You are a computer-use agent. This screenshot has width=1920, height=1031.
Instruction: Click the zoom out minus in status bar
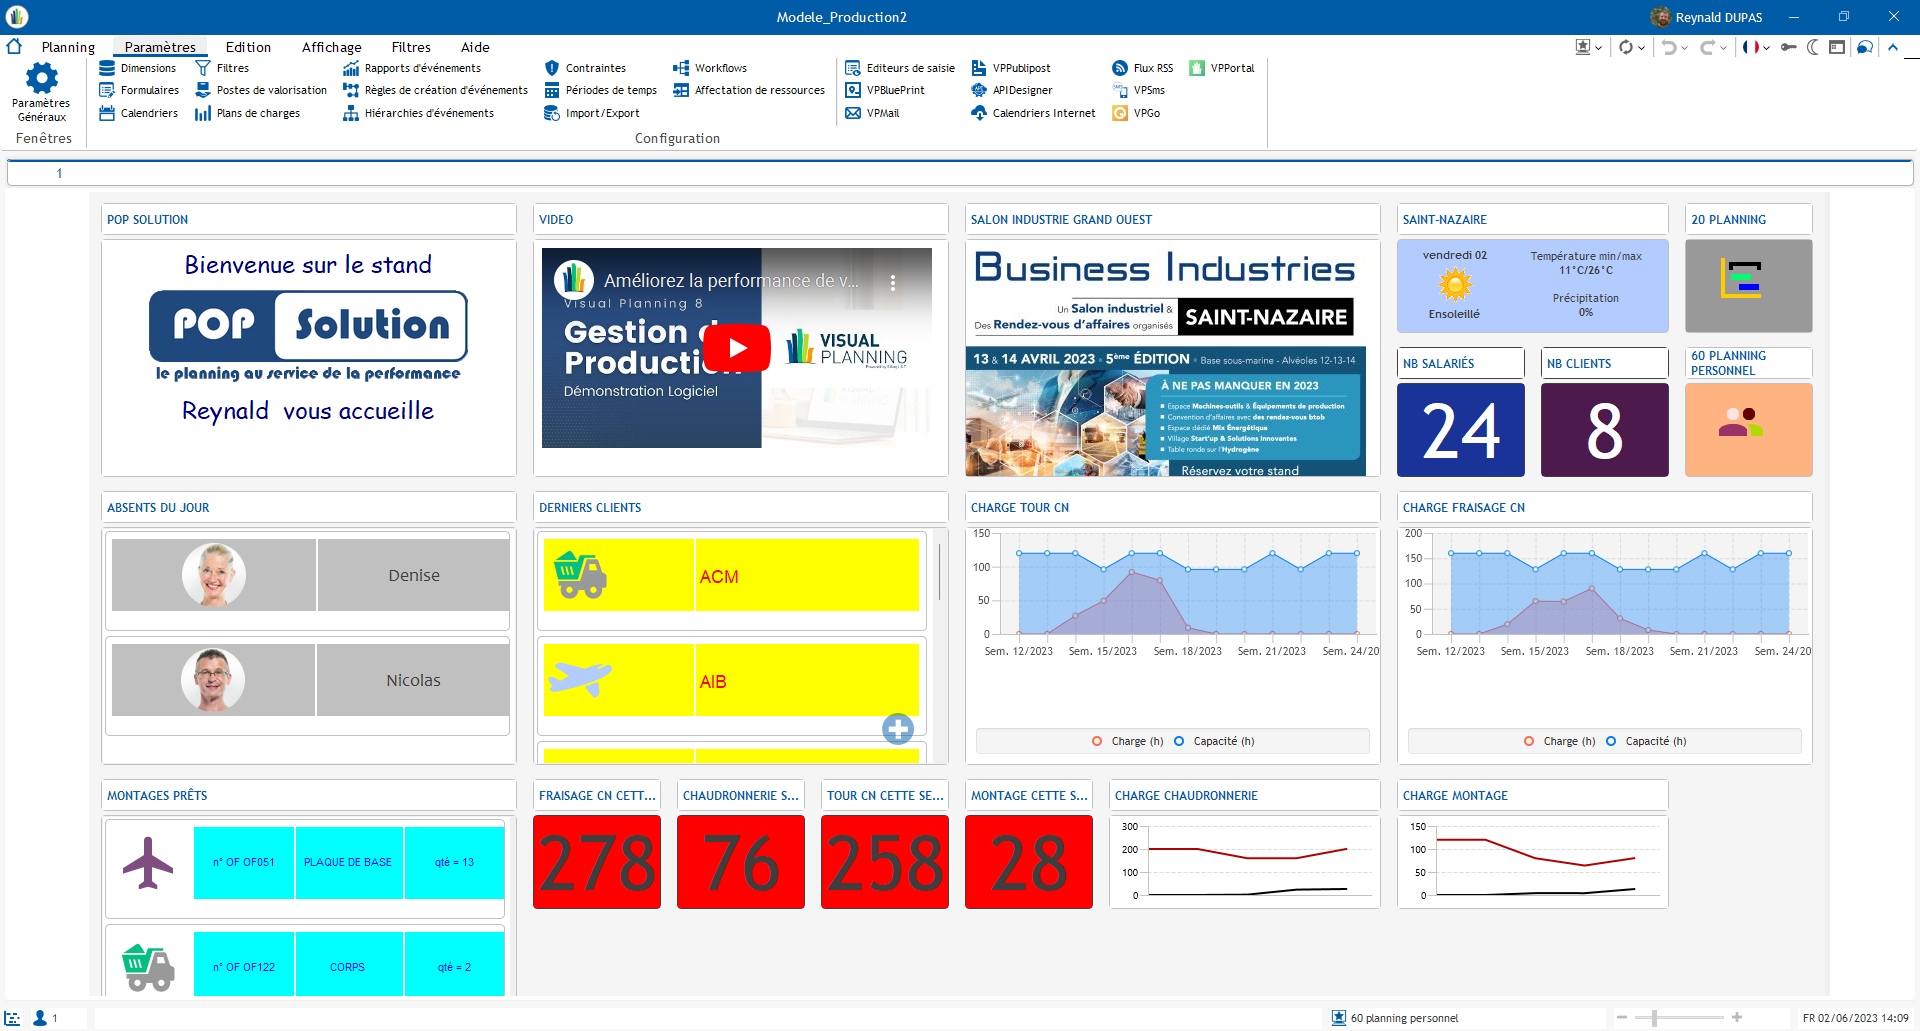point(1622,1018)
